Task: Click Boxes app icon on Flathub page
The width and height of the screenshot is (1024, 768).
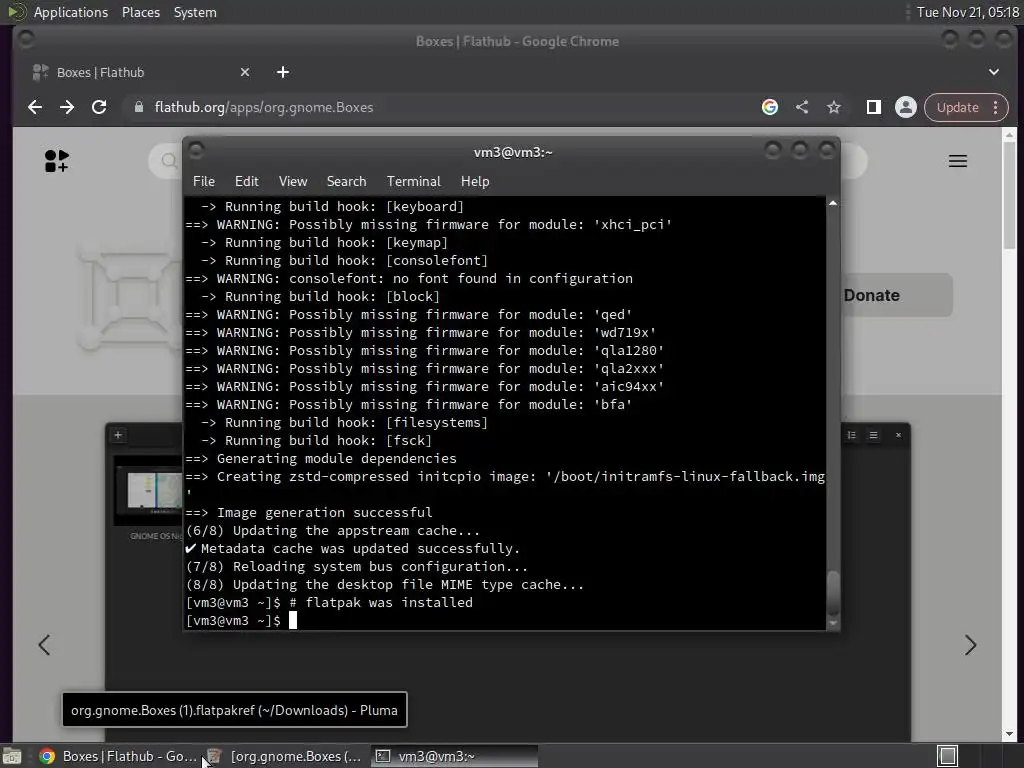Action: [x=129, y=298]
